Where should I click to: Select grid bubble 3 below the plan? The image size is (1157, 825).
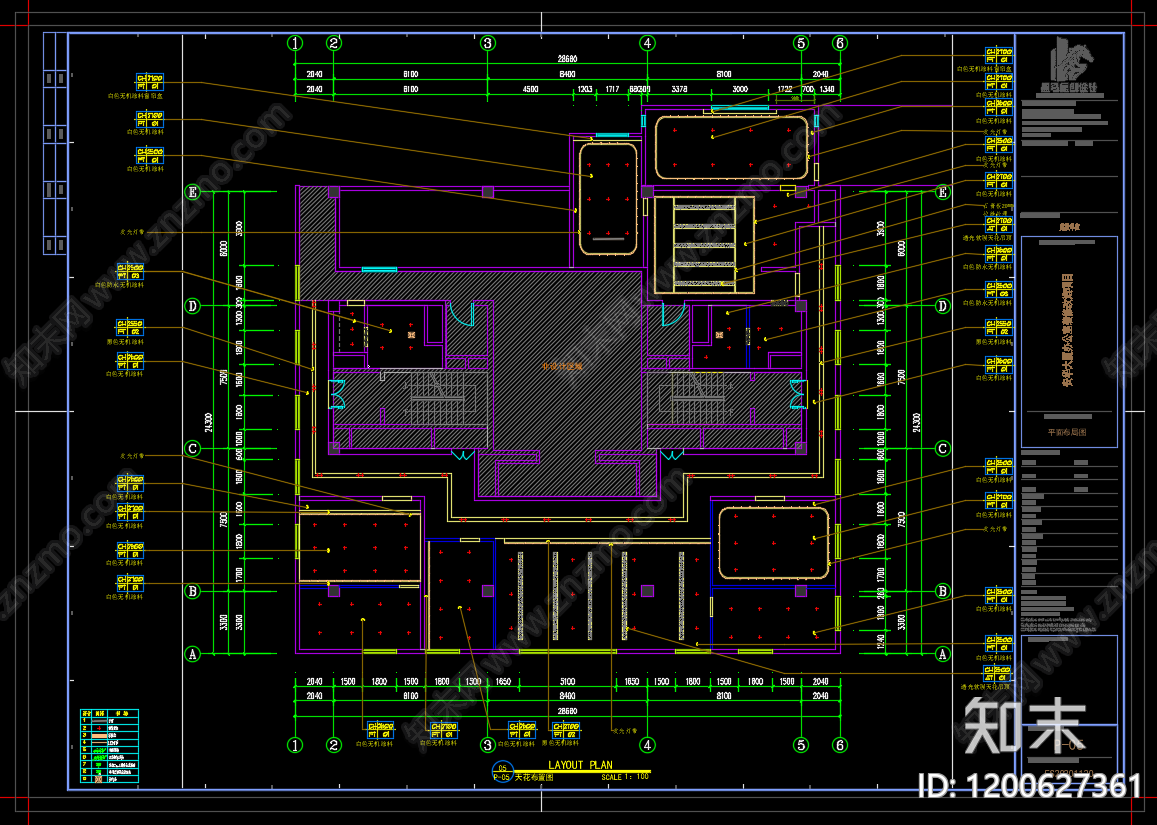click(487, 745)
